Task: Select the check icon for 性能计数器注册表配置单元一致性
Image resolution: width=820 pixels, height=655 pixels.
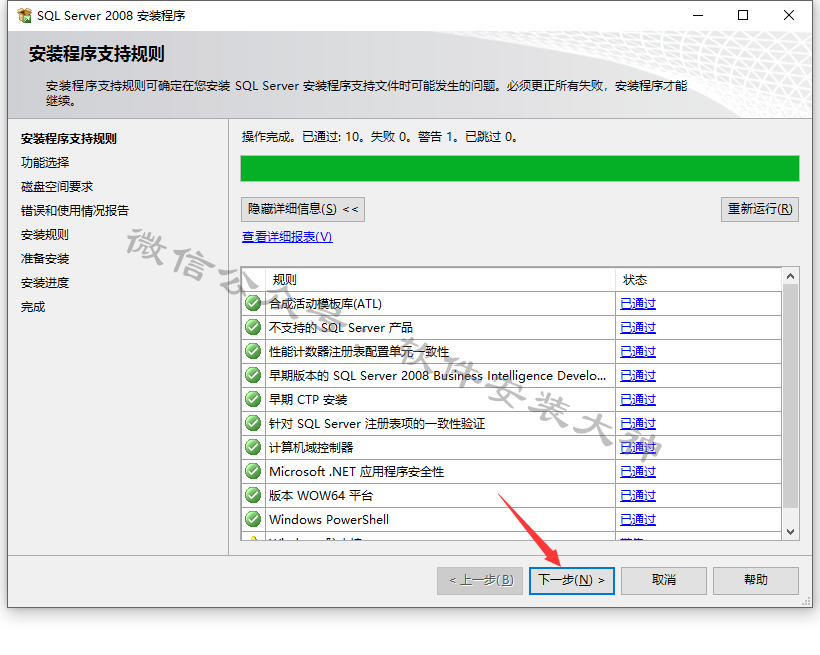Action: [253, 352]
